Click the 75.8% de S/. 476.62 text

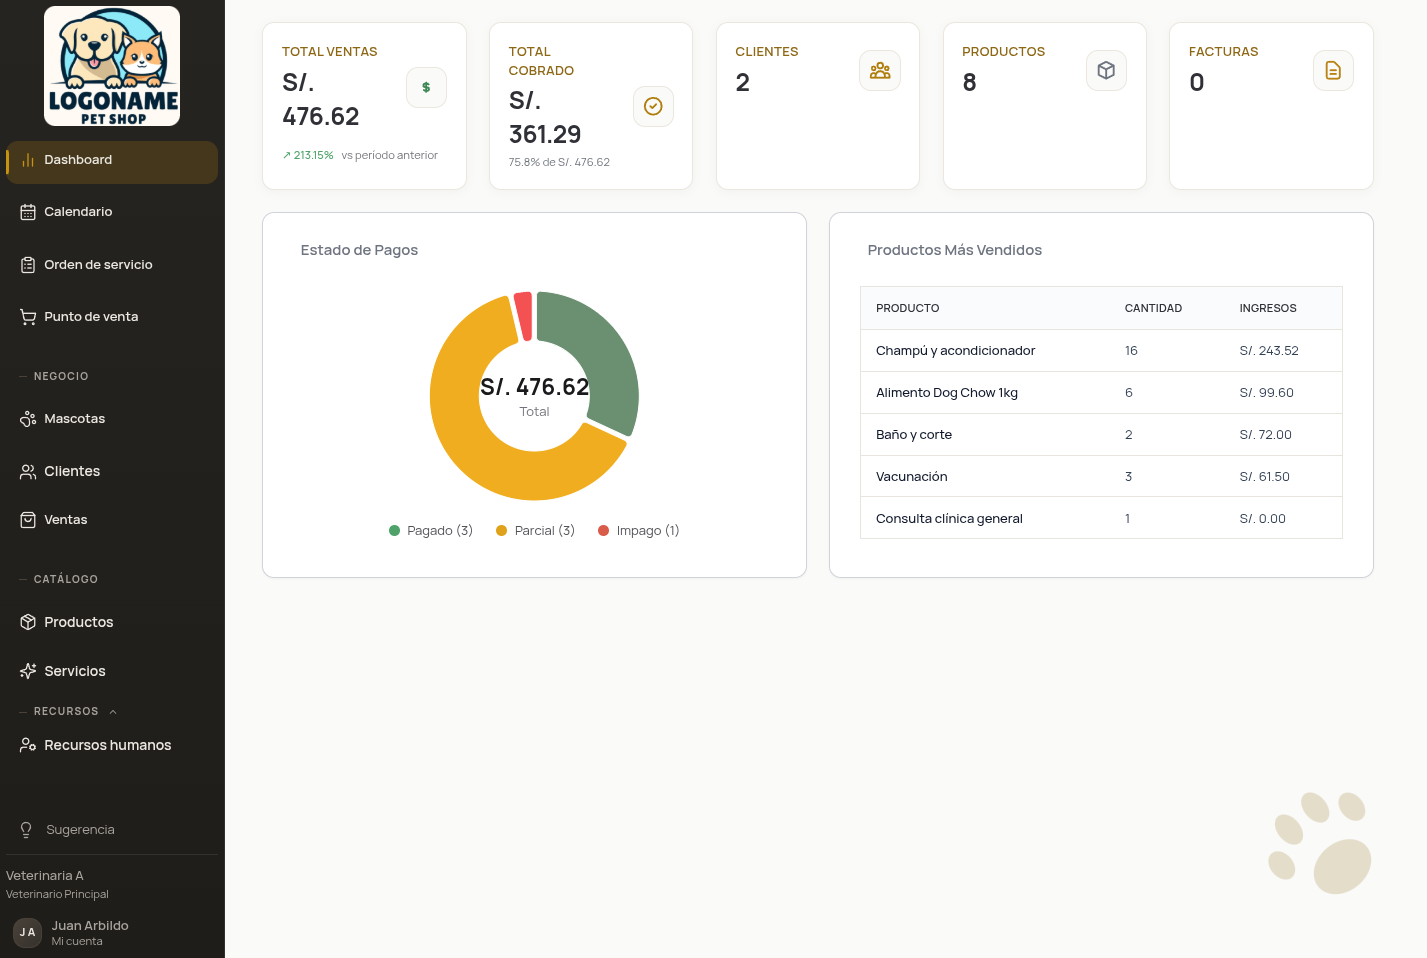(x=559, y=162)
